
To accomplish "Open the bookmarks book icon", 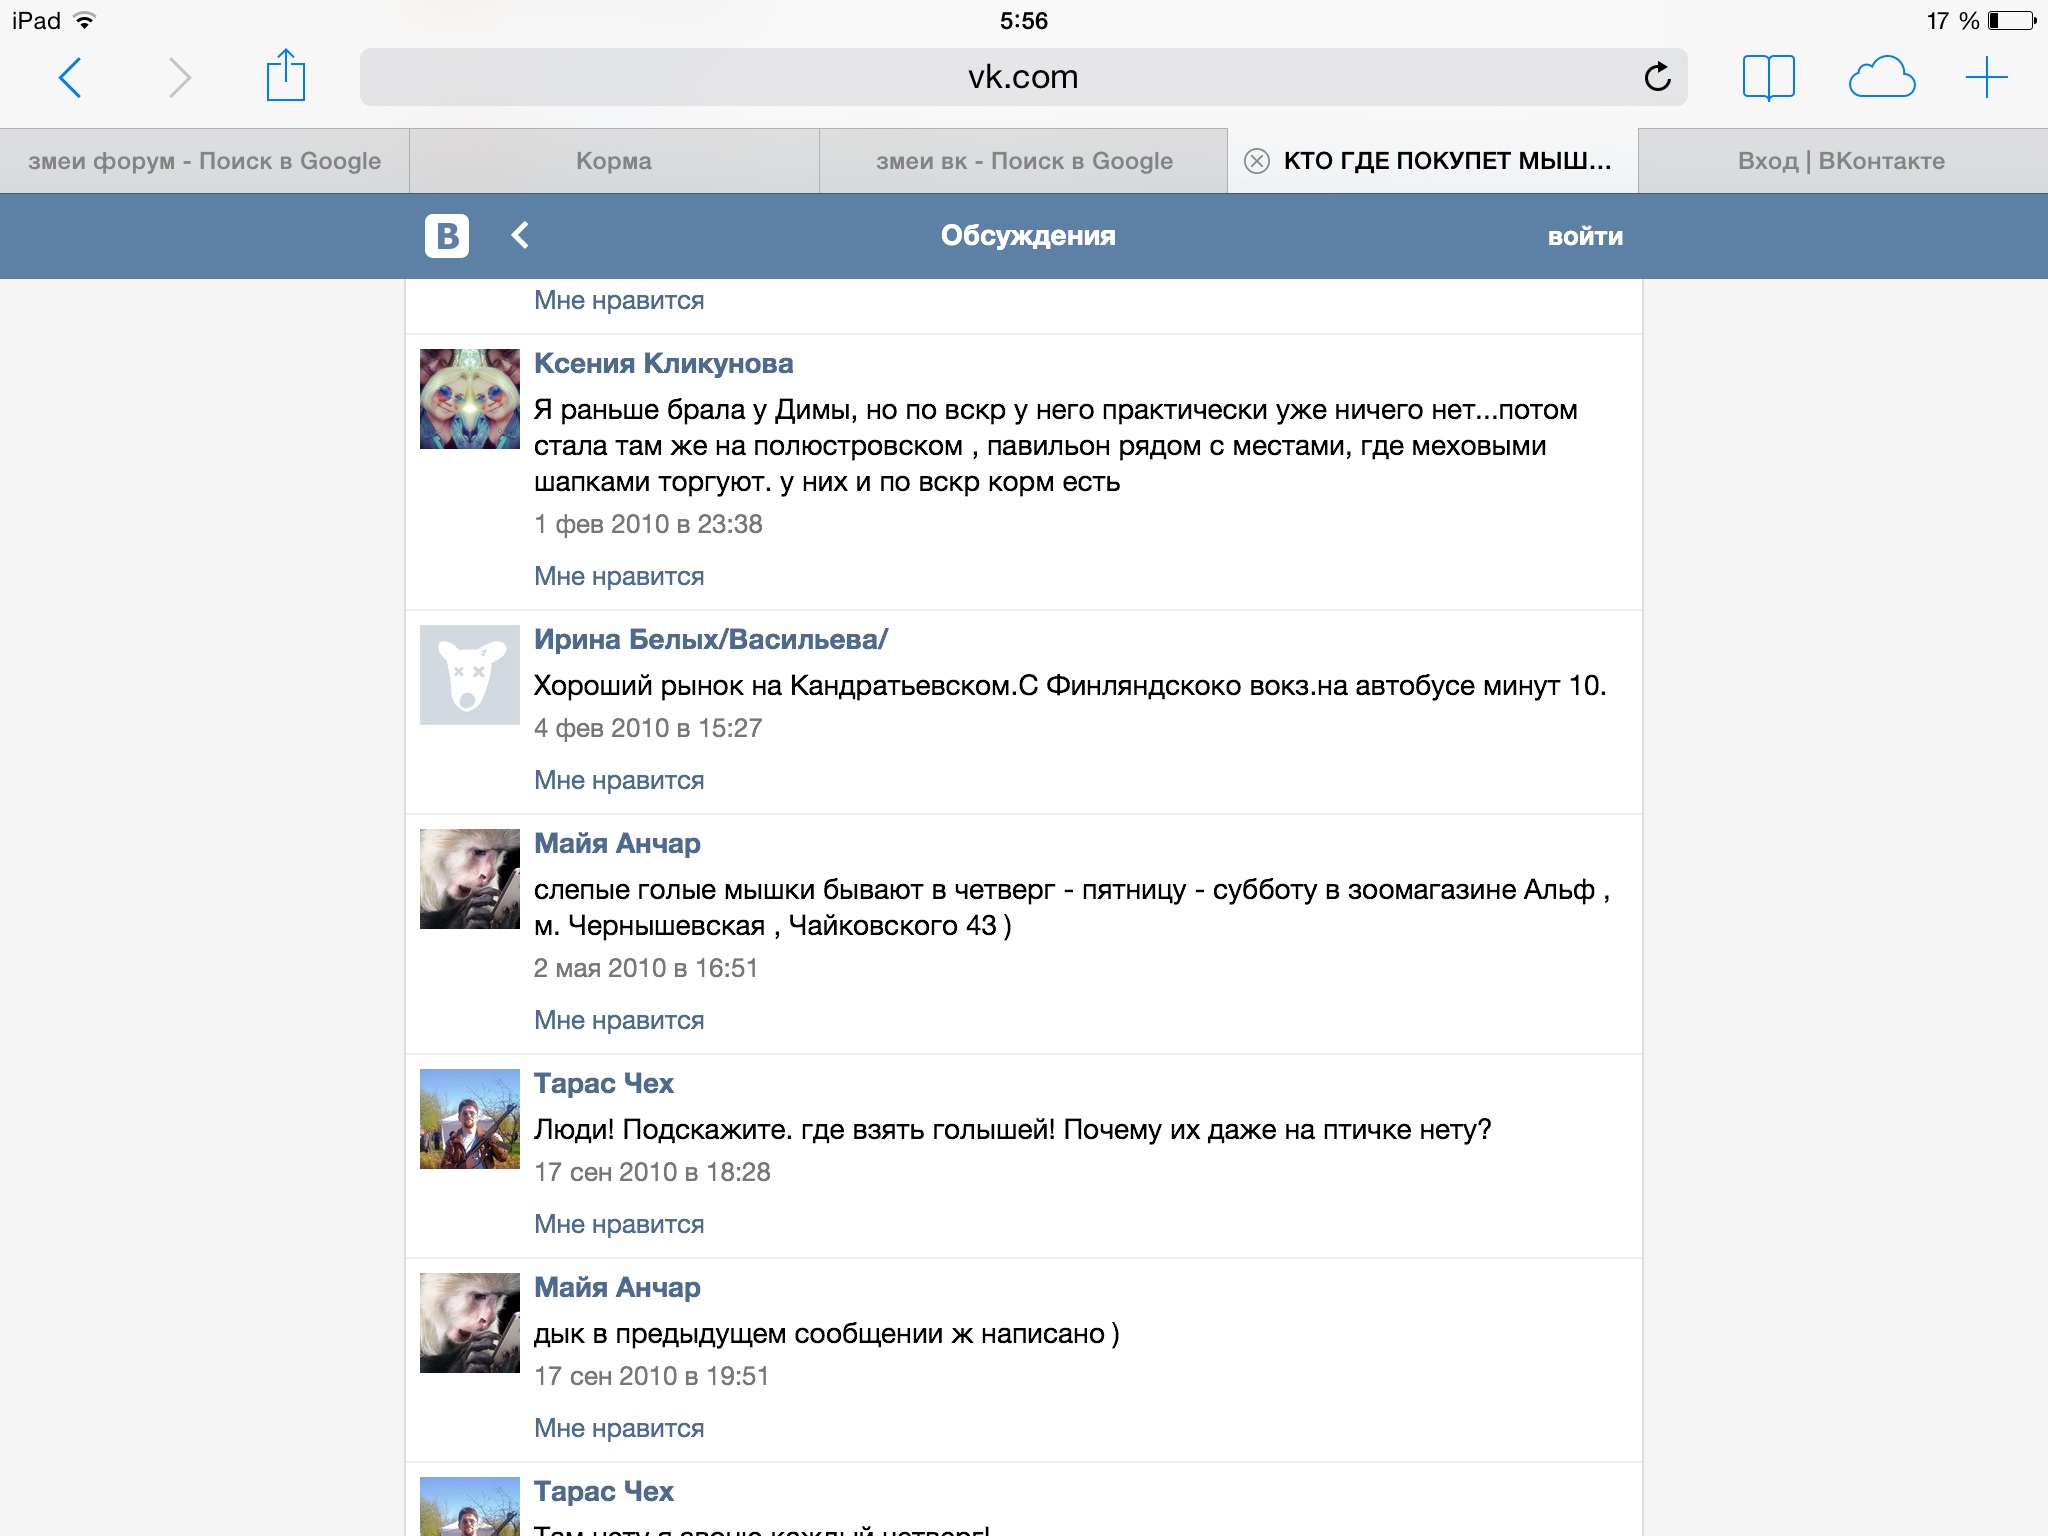I will (x=1767, y=77).
